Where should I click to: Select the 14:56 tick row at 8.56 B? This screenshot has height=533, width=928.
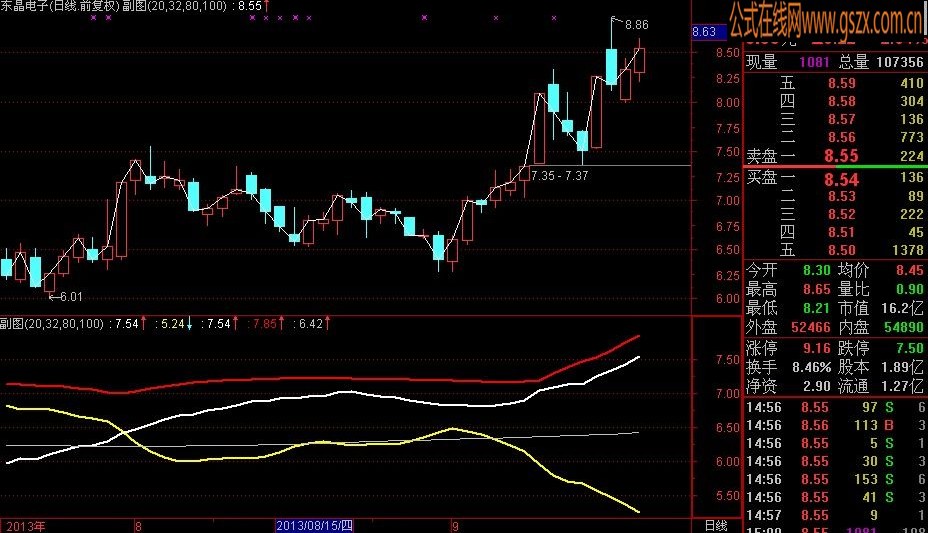[x=836, y=425]
